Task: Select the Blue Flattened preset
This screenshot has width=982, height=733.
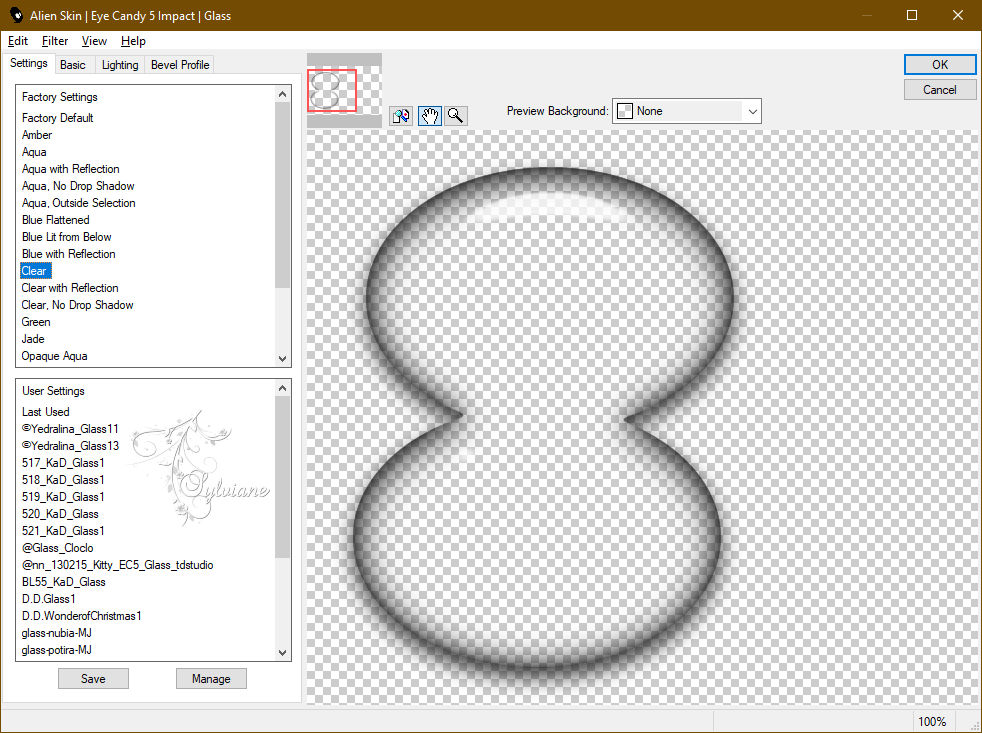Action: click(55, 219)
